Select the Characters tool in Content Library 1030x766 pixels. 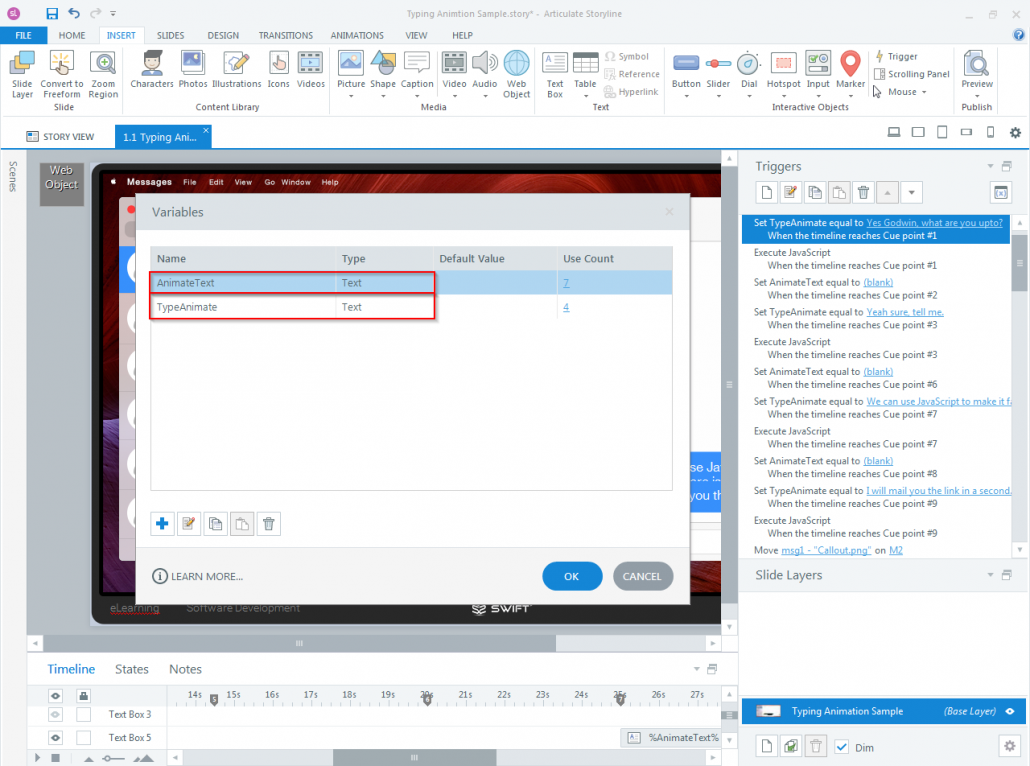(x=152, y=72)
